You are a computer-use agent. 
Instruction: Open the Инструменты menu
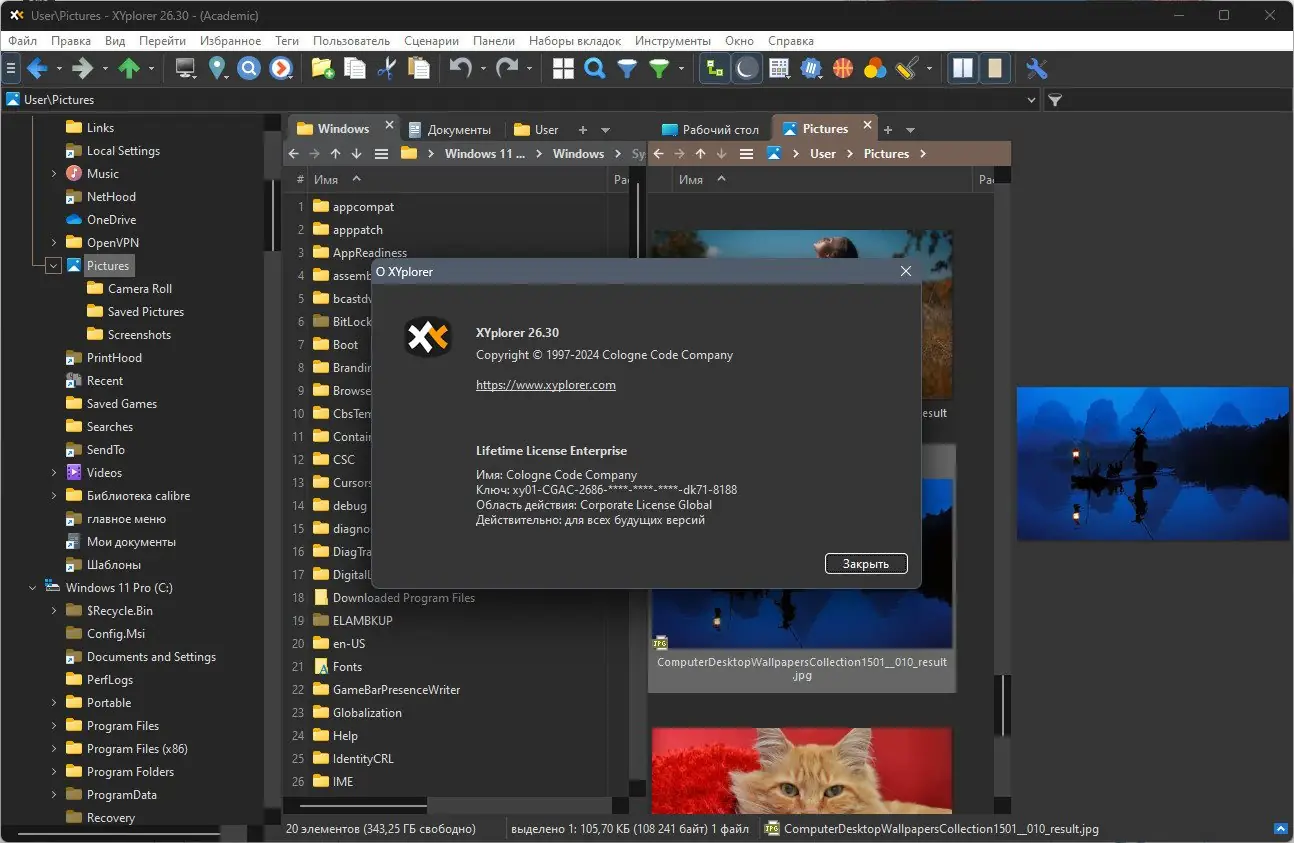[672, 41]
